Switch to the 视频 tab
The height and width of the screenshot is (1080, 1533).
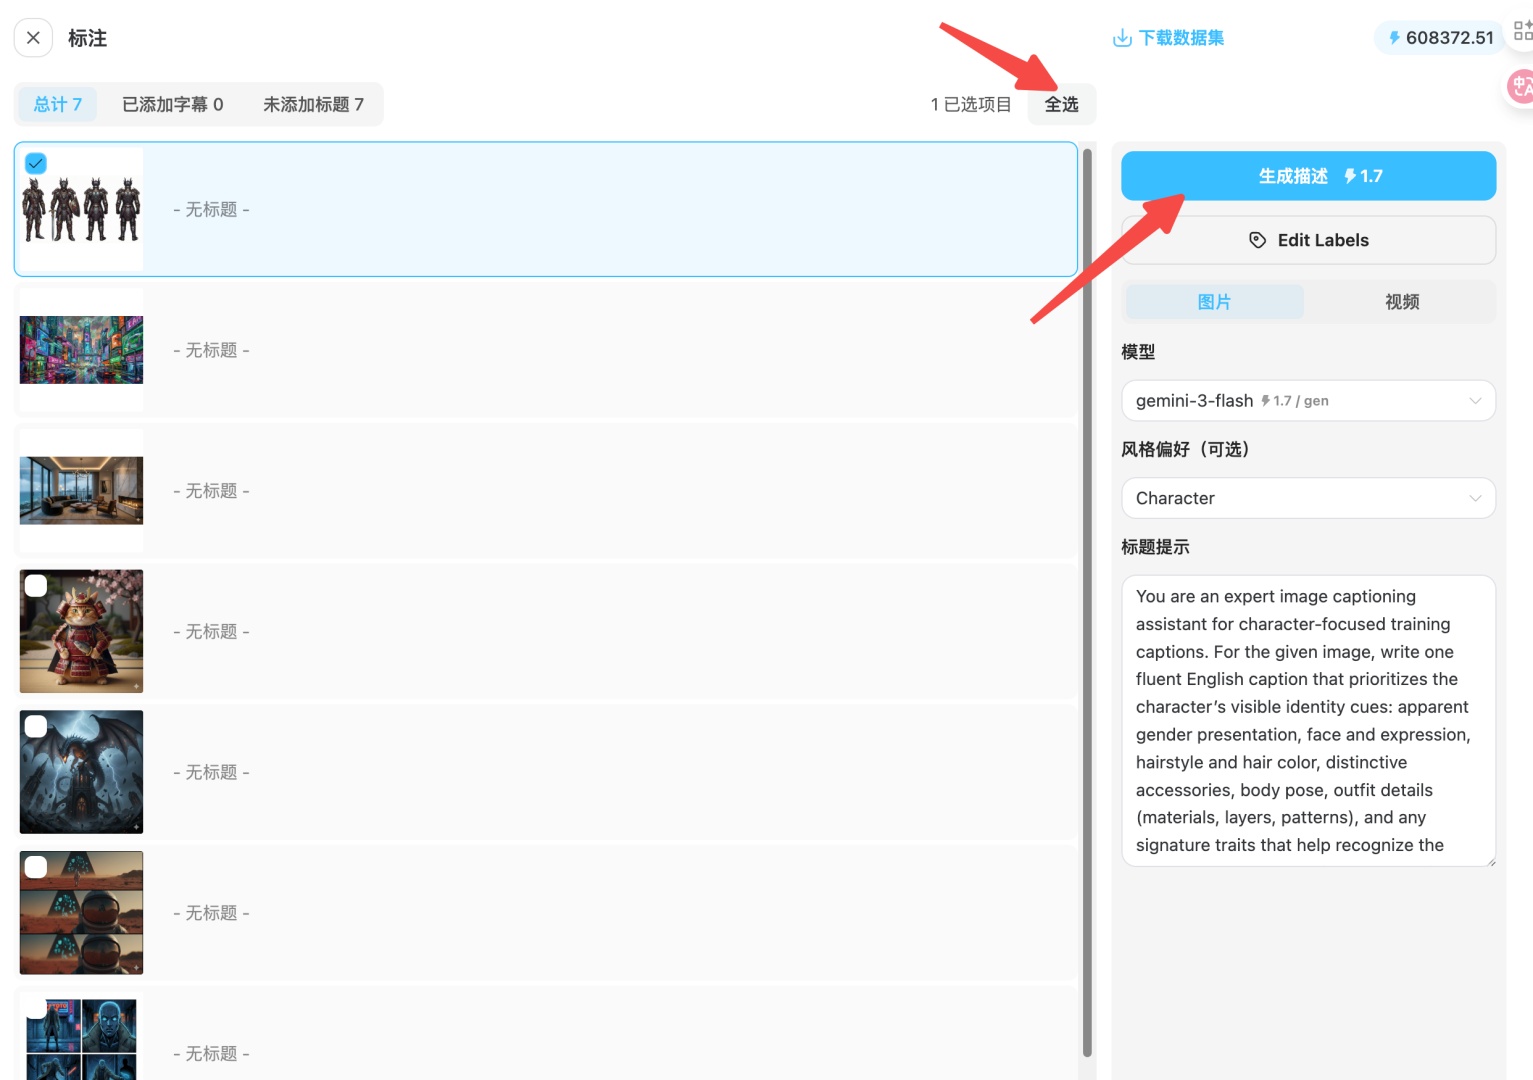[x=1401, y=302]
